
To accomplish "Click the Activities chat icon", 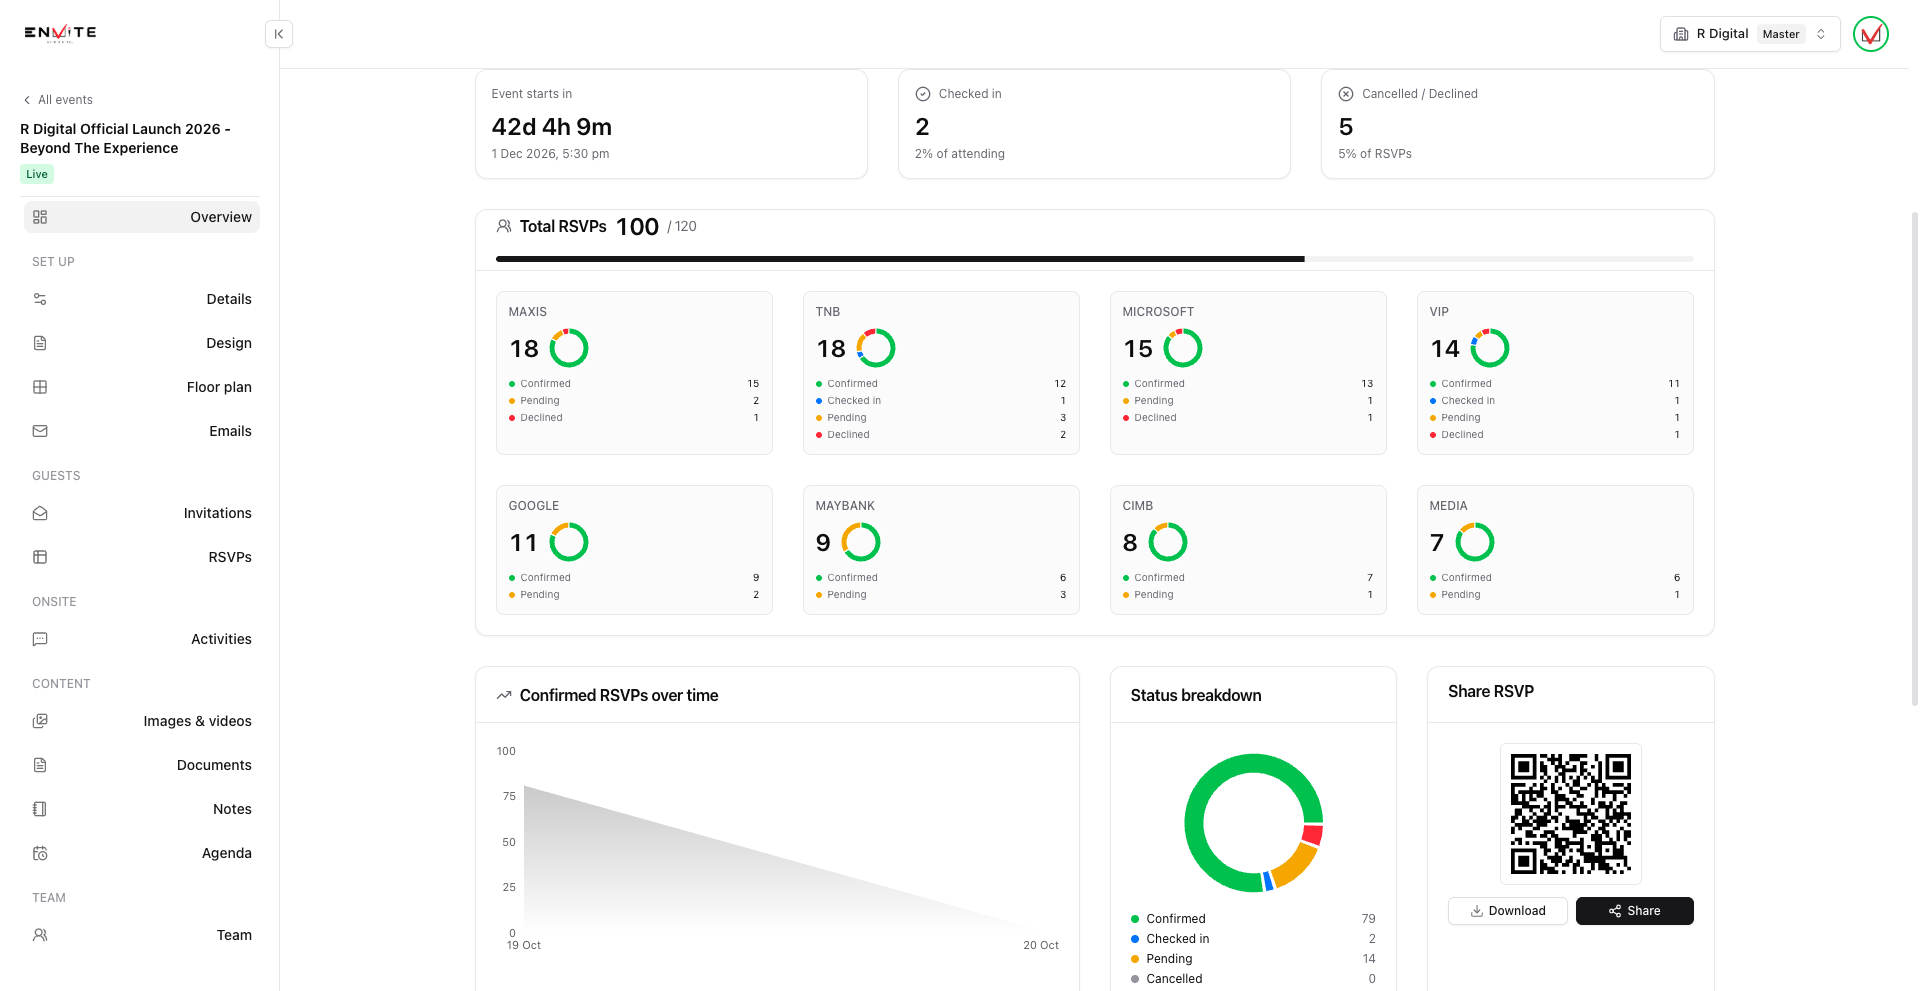I will (x=40, y=639).
